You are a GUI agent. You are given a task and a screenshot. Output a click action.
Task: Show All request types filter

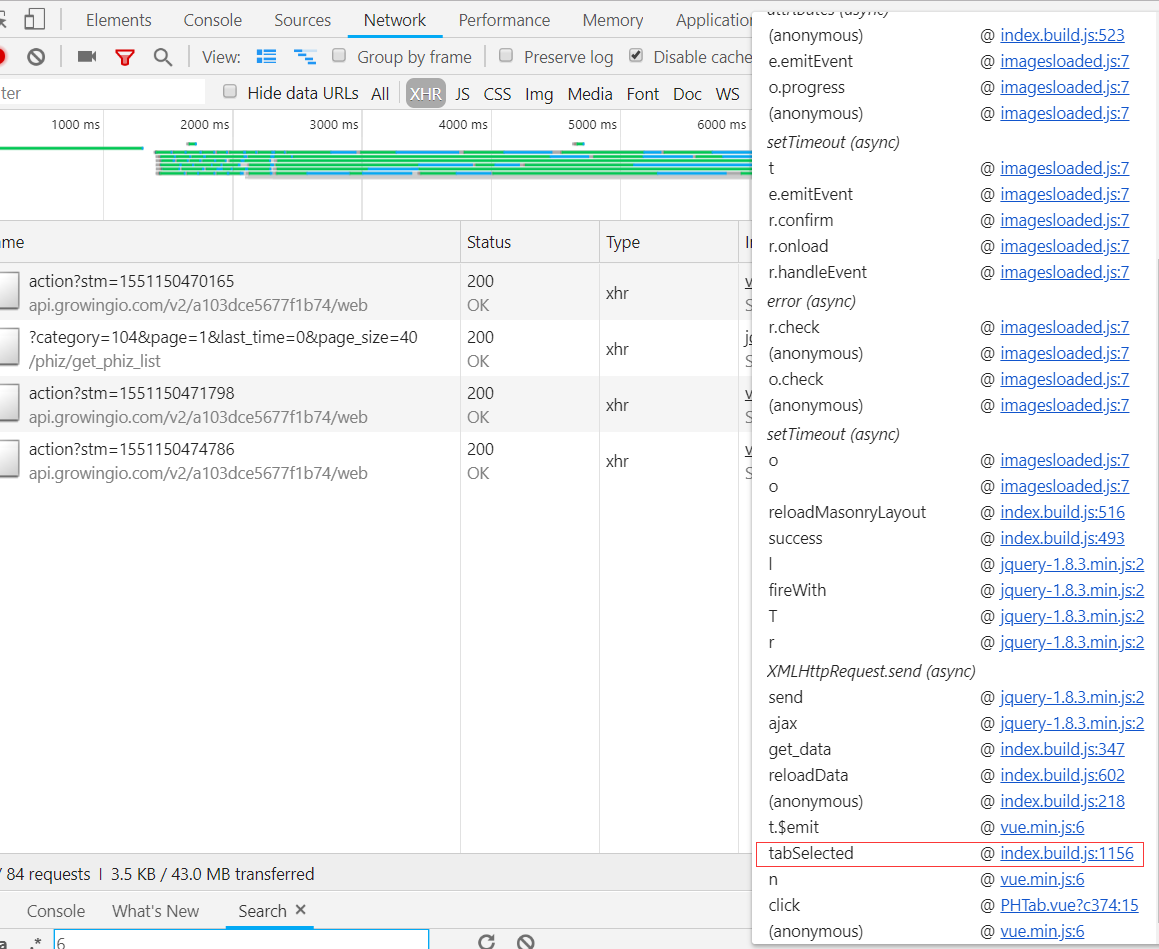click(x=380, y=94)
